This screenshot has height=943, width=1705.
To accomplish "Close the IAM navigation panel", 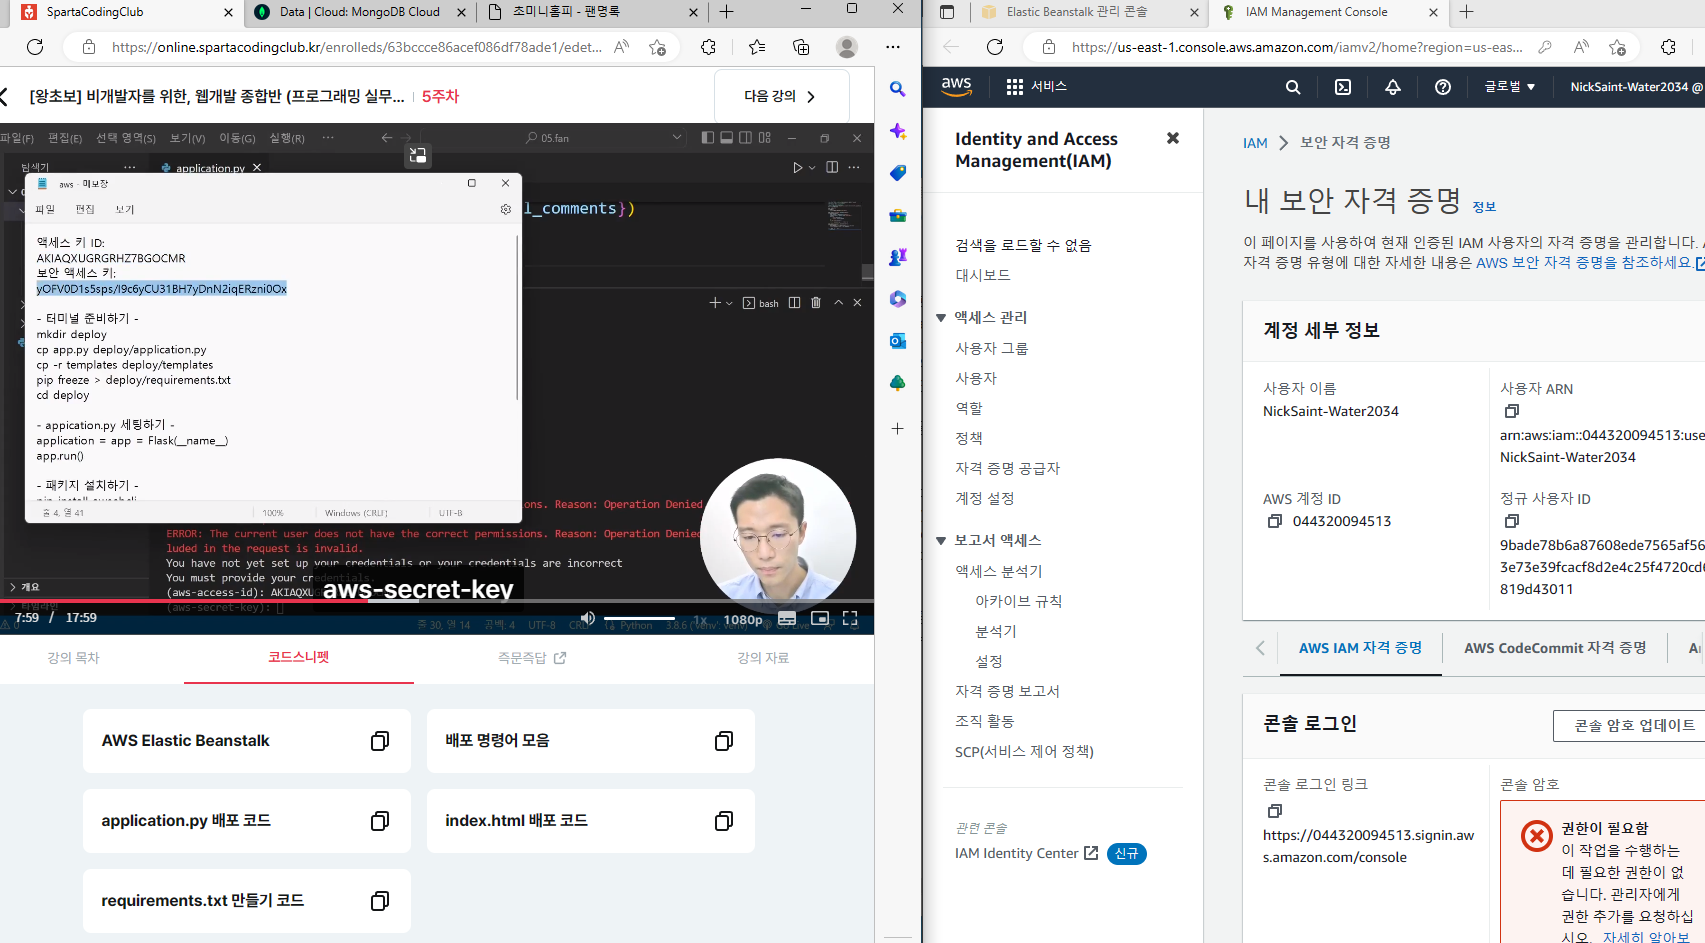I will click(x=1173, y=138).
